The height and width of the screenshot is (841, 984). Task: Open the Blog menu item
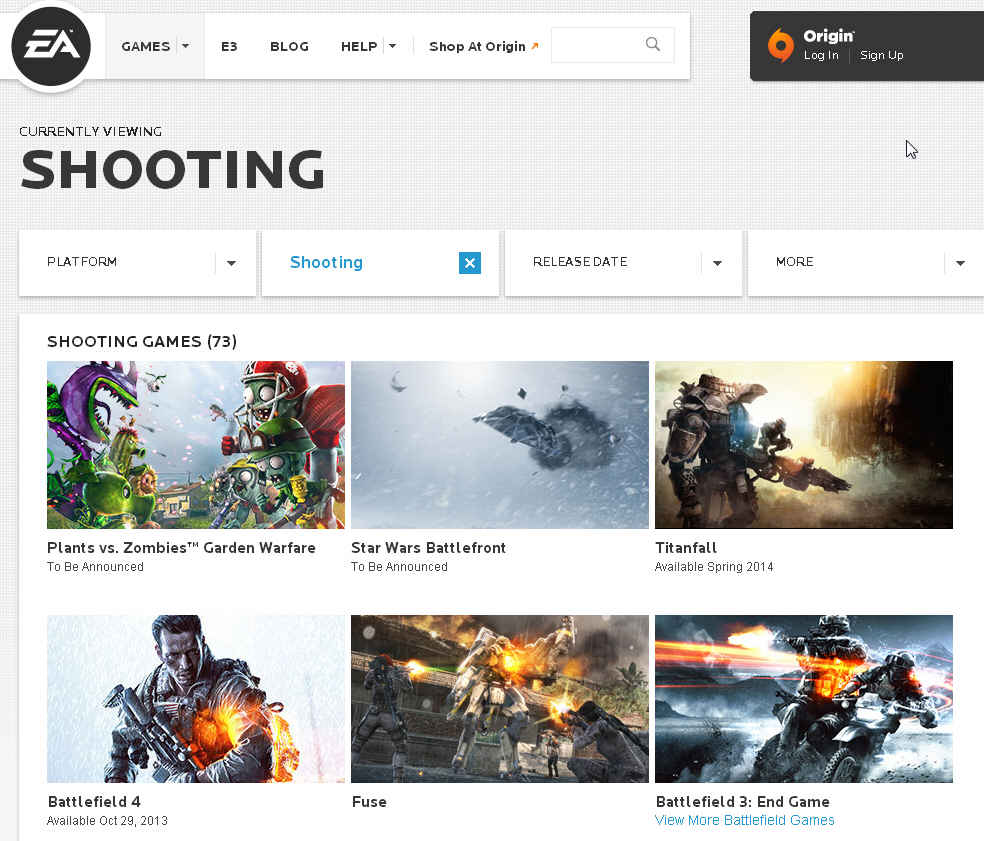[x=289, y=46]
